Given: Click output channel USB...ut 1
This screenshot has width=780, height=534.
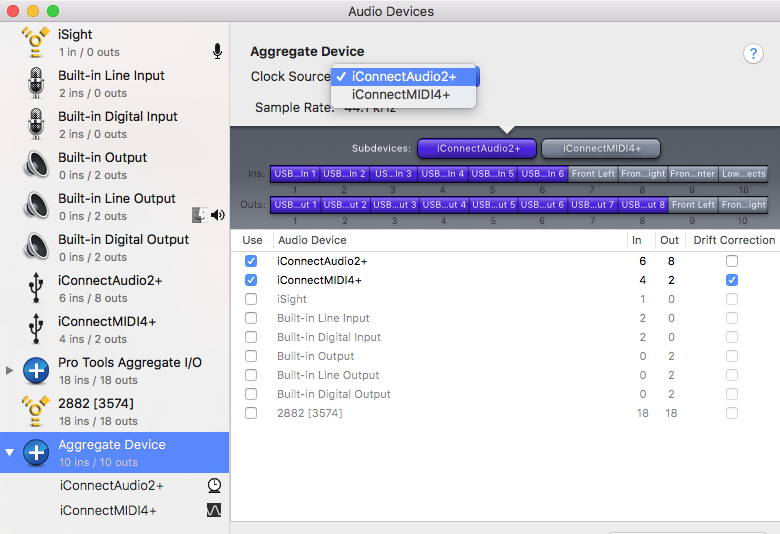Looking at the screenshot, I should 295,205.
